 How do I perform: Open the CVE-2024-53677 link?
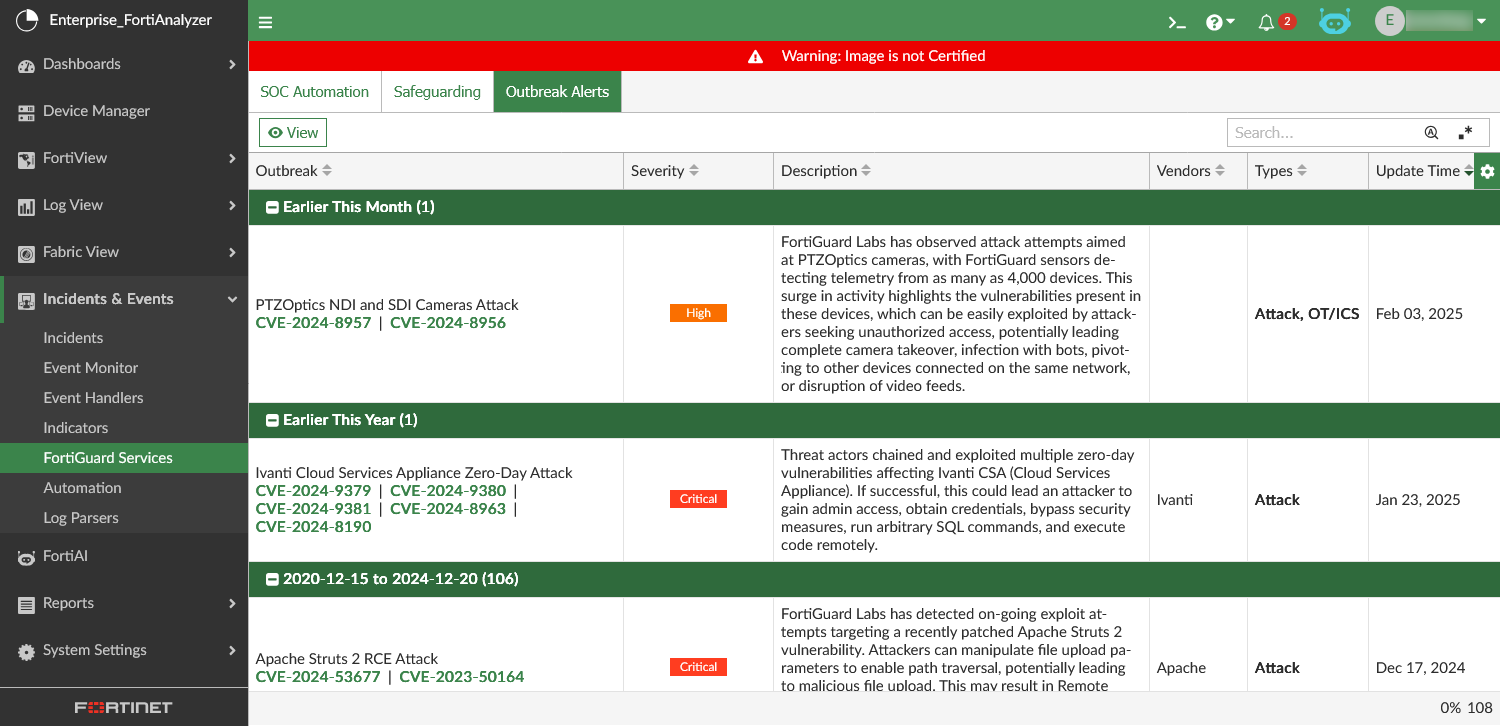point(318,677)
